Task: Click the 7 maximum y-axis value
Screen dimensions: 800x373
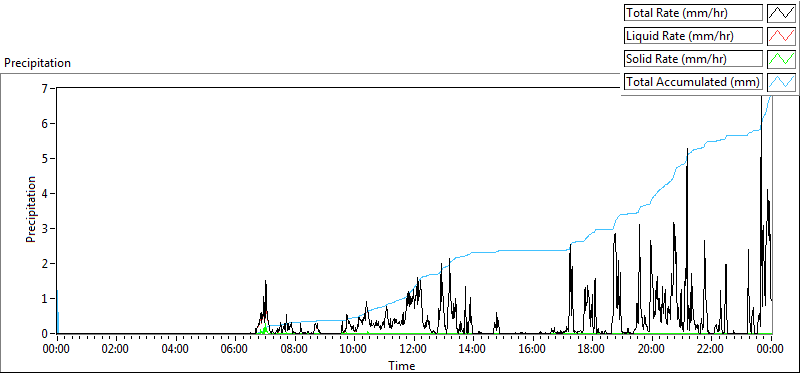Action: (51, 88)
